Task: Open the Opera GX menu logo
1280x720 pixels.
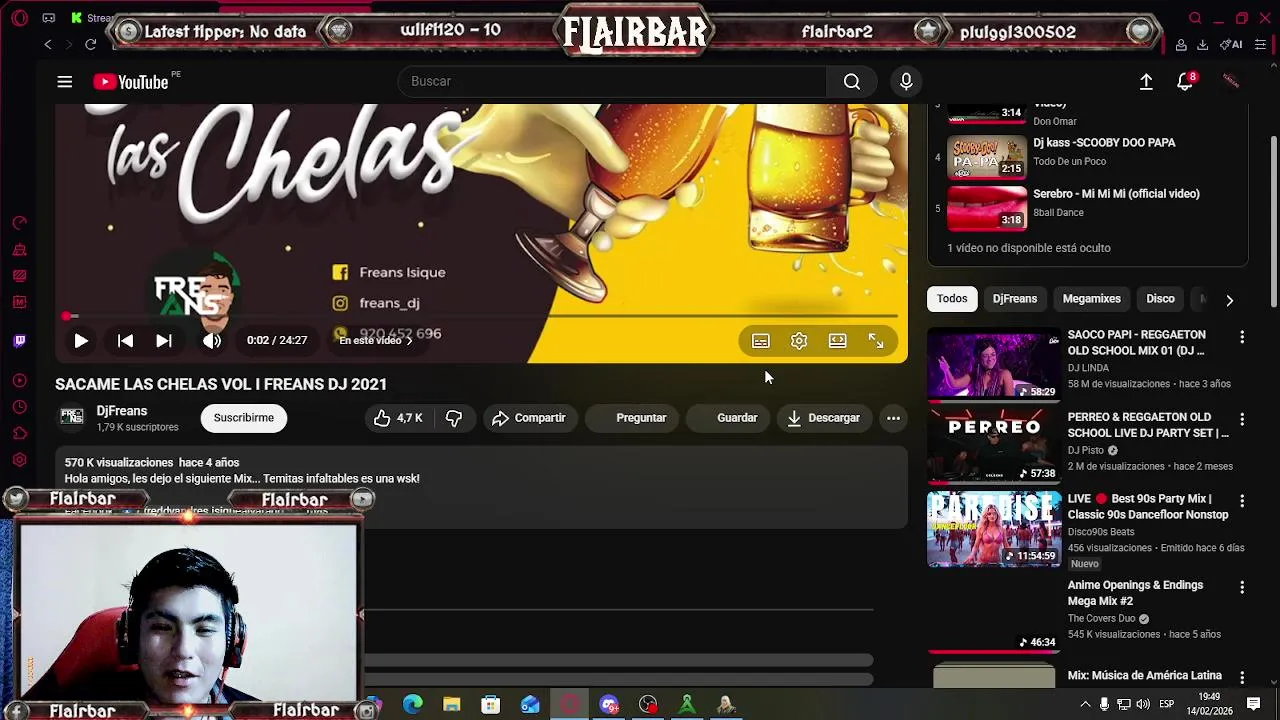Action: pyautogui.click(x=19, y=18)
